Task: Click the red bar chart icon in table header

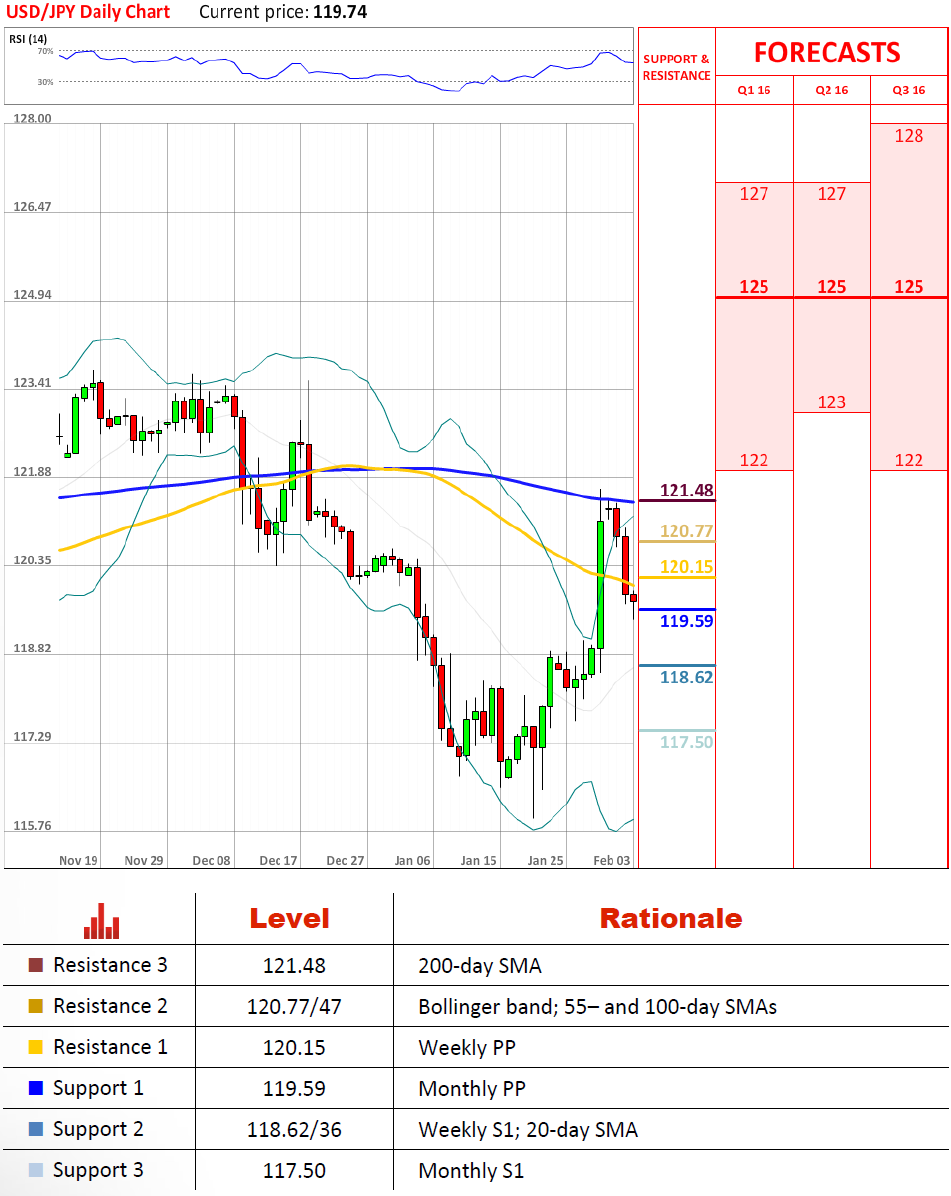Action: click(x=101, y=921)
